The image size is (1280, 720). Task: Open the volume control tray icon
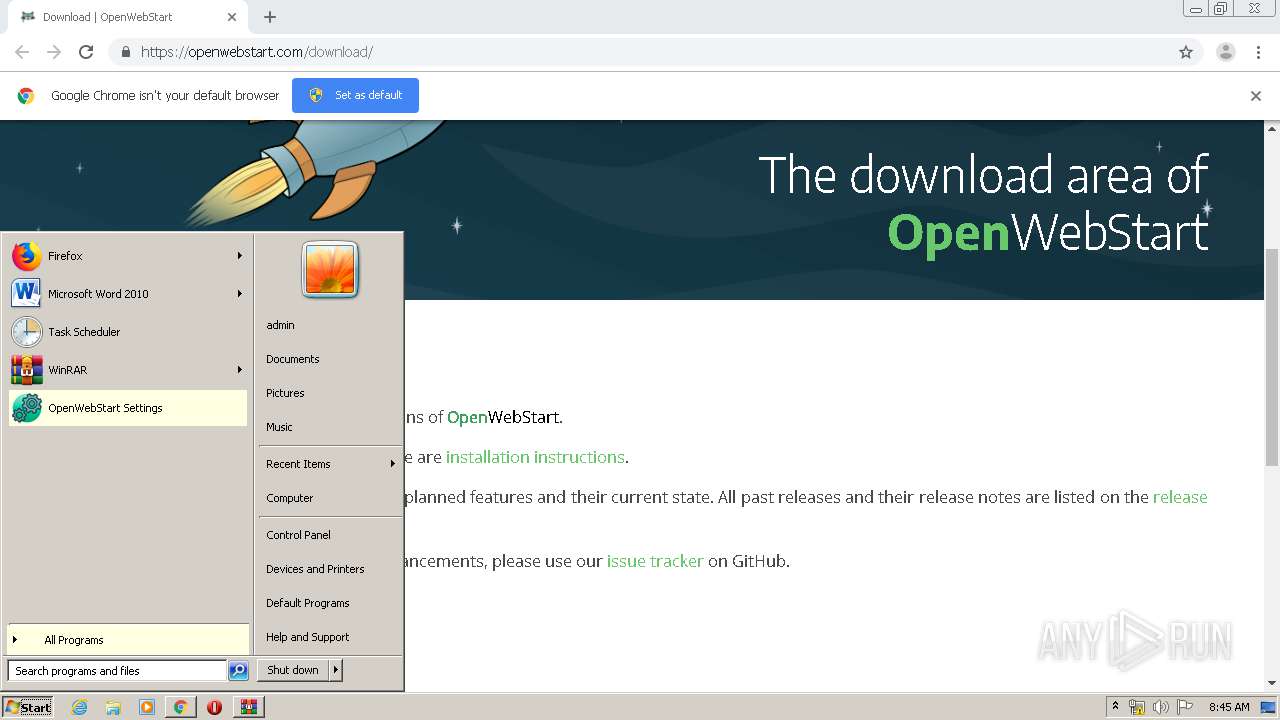click(1161, 707)
